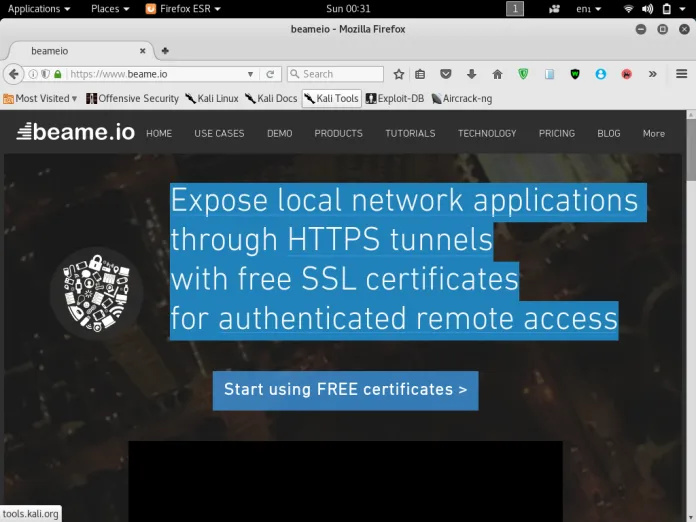This screenshot has height=522, width=696.
Task: Expand the URL bar history dropdown
Action: [x=251, y=74]
